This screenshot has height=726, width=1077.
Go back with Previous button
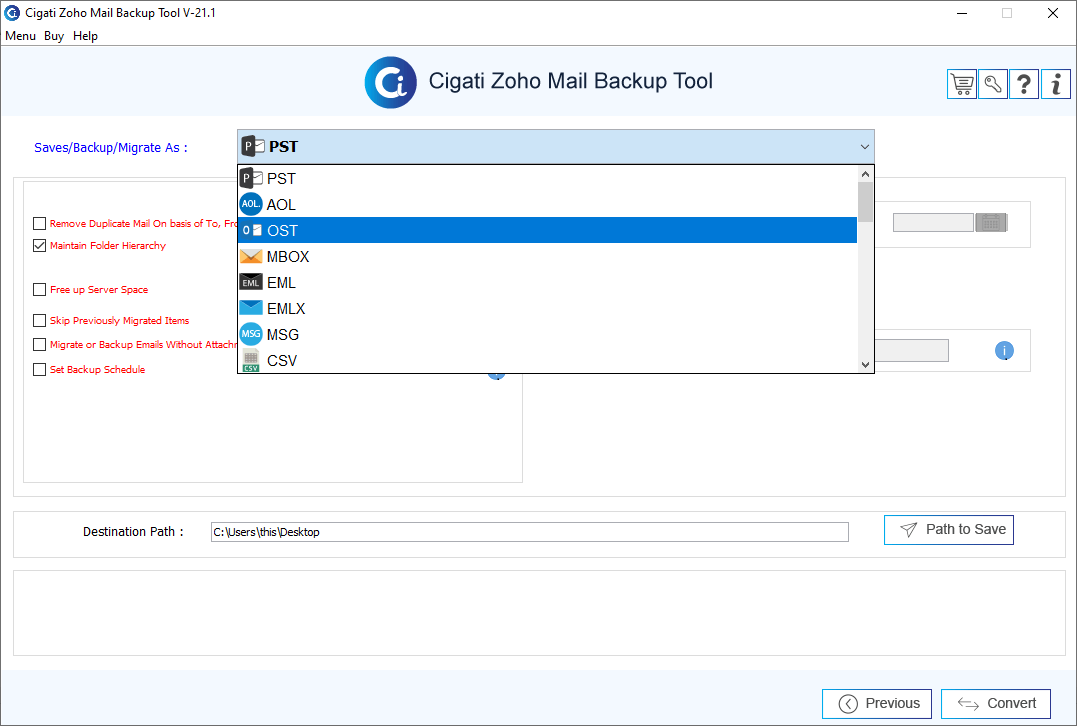(x=876, y=703)
